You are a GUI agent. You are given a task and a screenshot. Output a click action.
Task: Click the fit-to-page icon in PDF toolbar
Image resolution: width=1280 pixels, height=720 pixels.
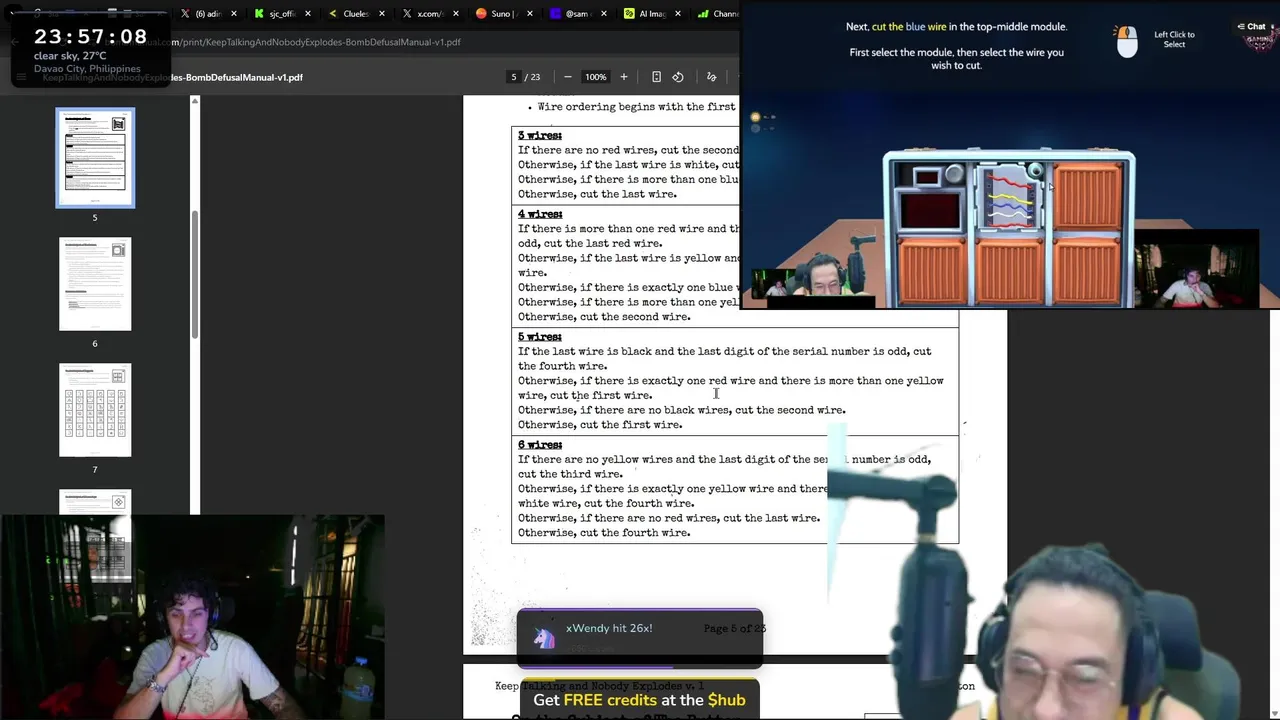coord(656,77)
